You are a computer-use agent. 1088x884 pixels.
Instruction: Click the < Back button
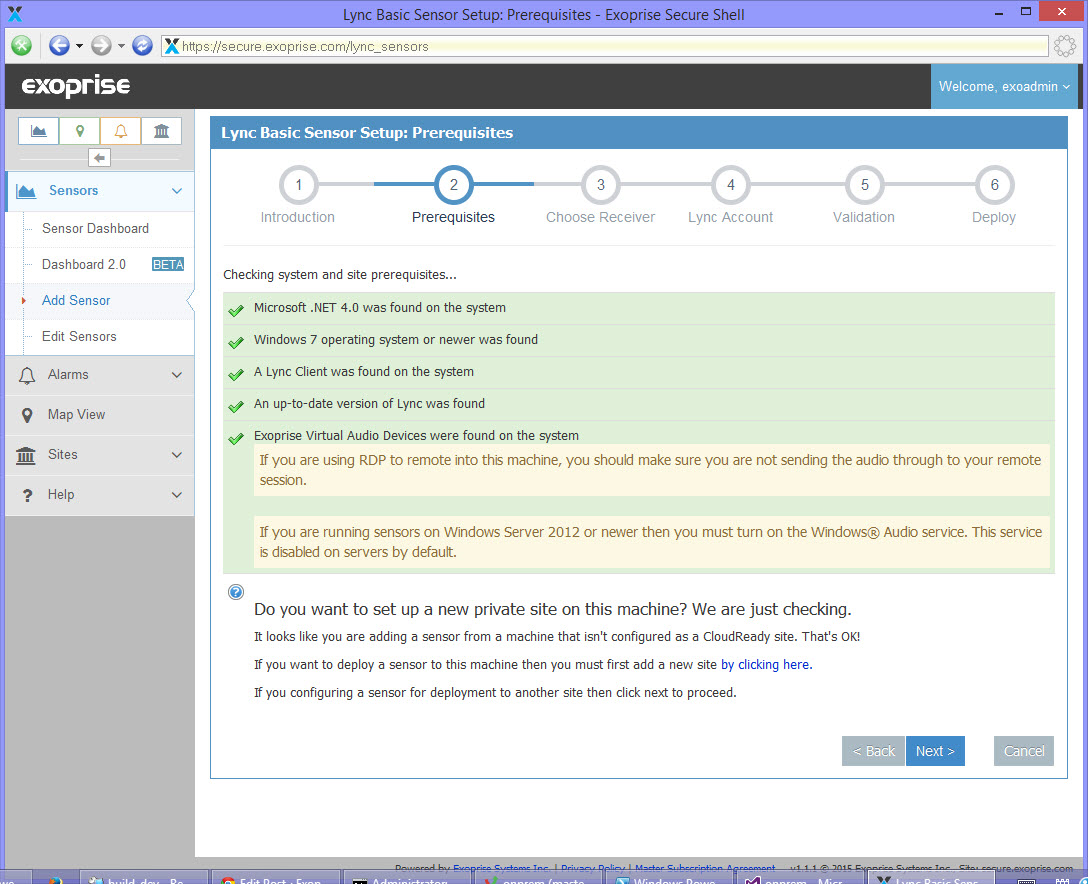tap(873, 751)
